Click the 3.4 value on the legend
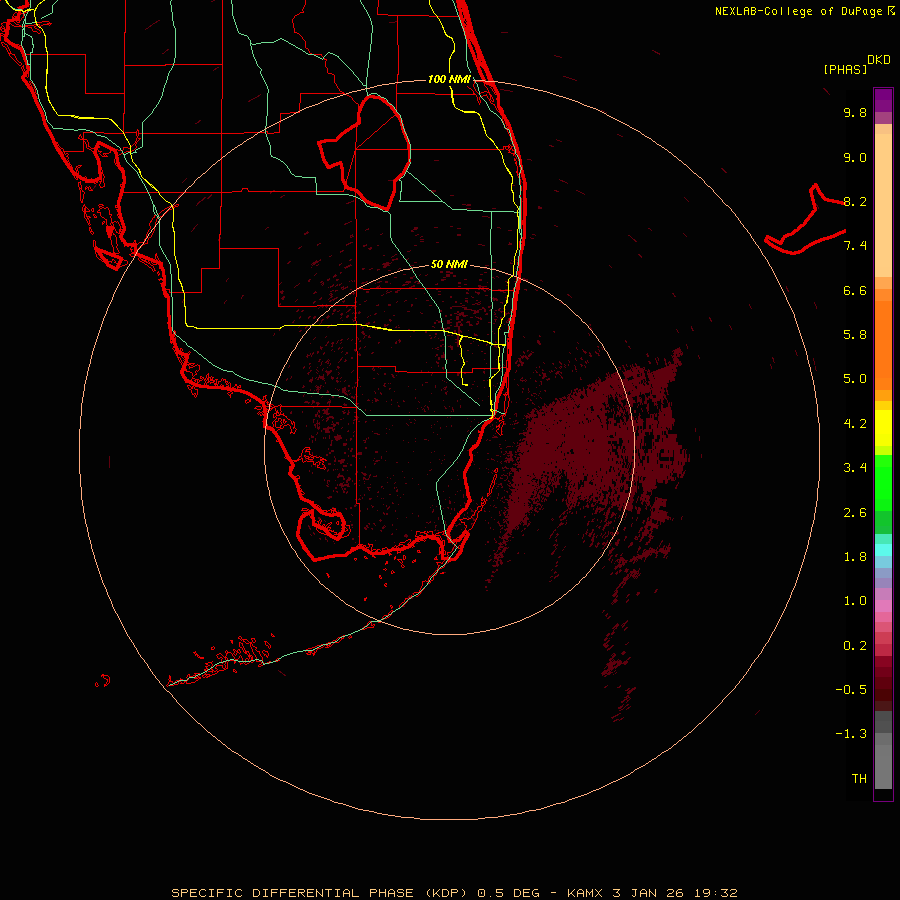The height and width of the screenshot is (900, 900). tap(855, 468)
